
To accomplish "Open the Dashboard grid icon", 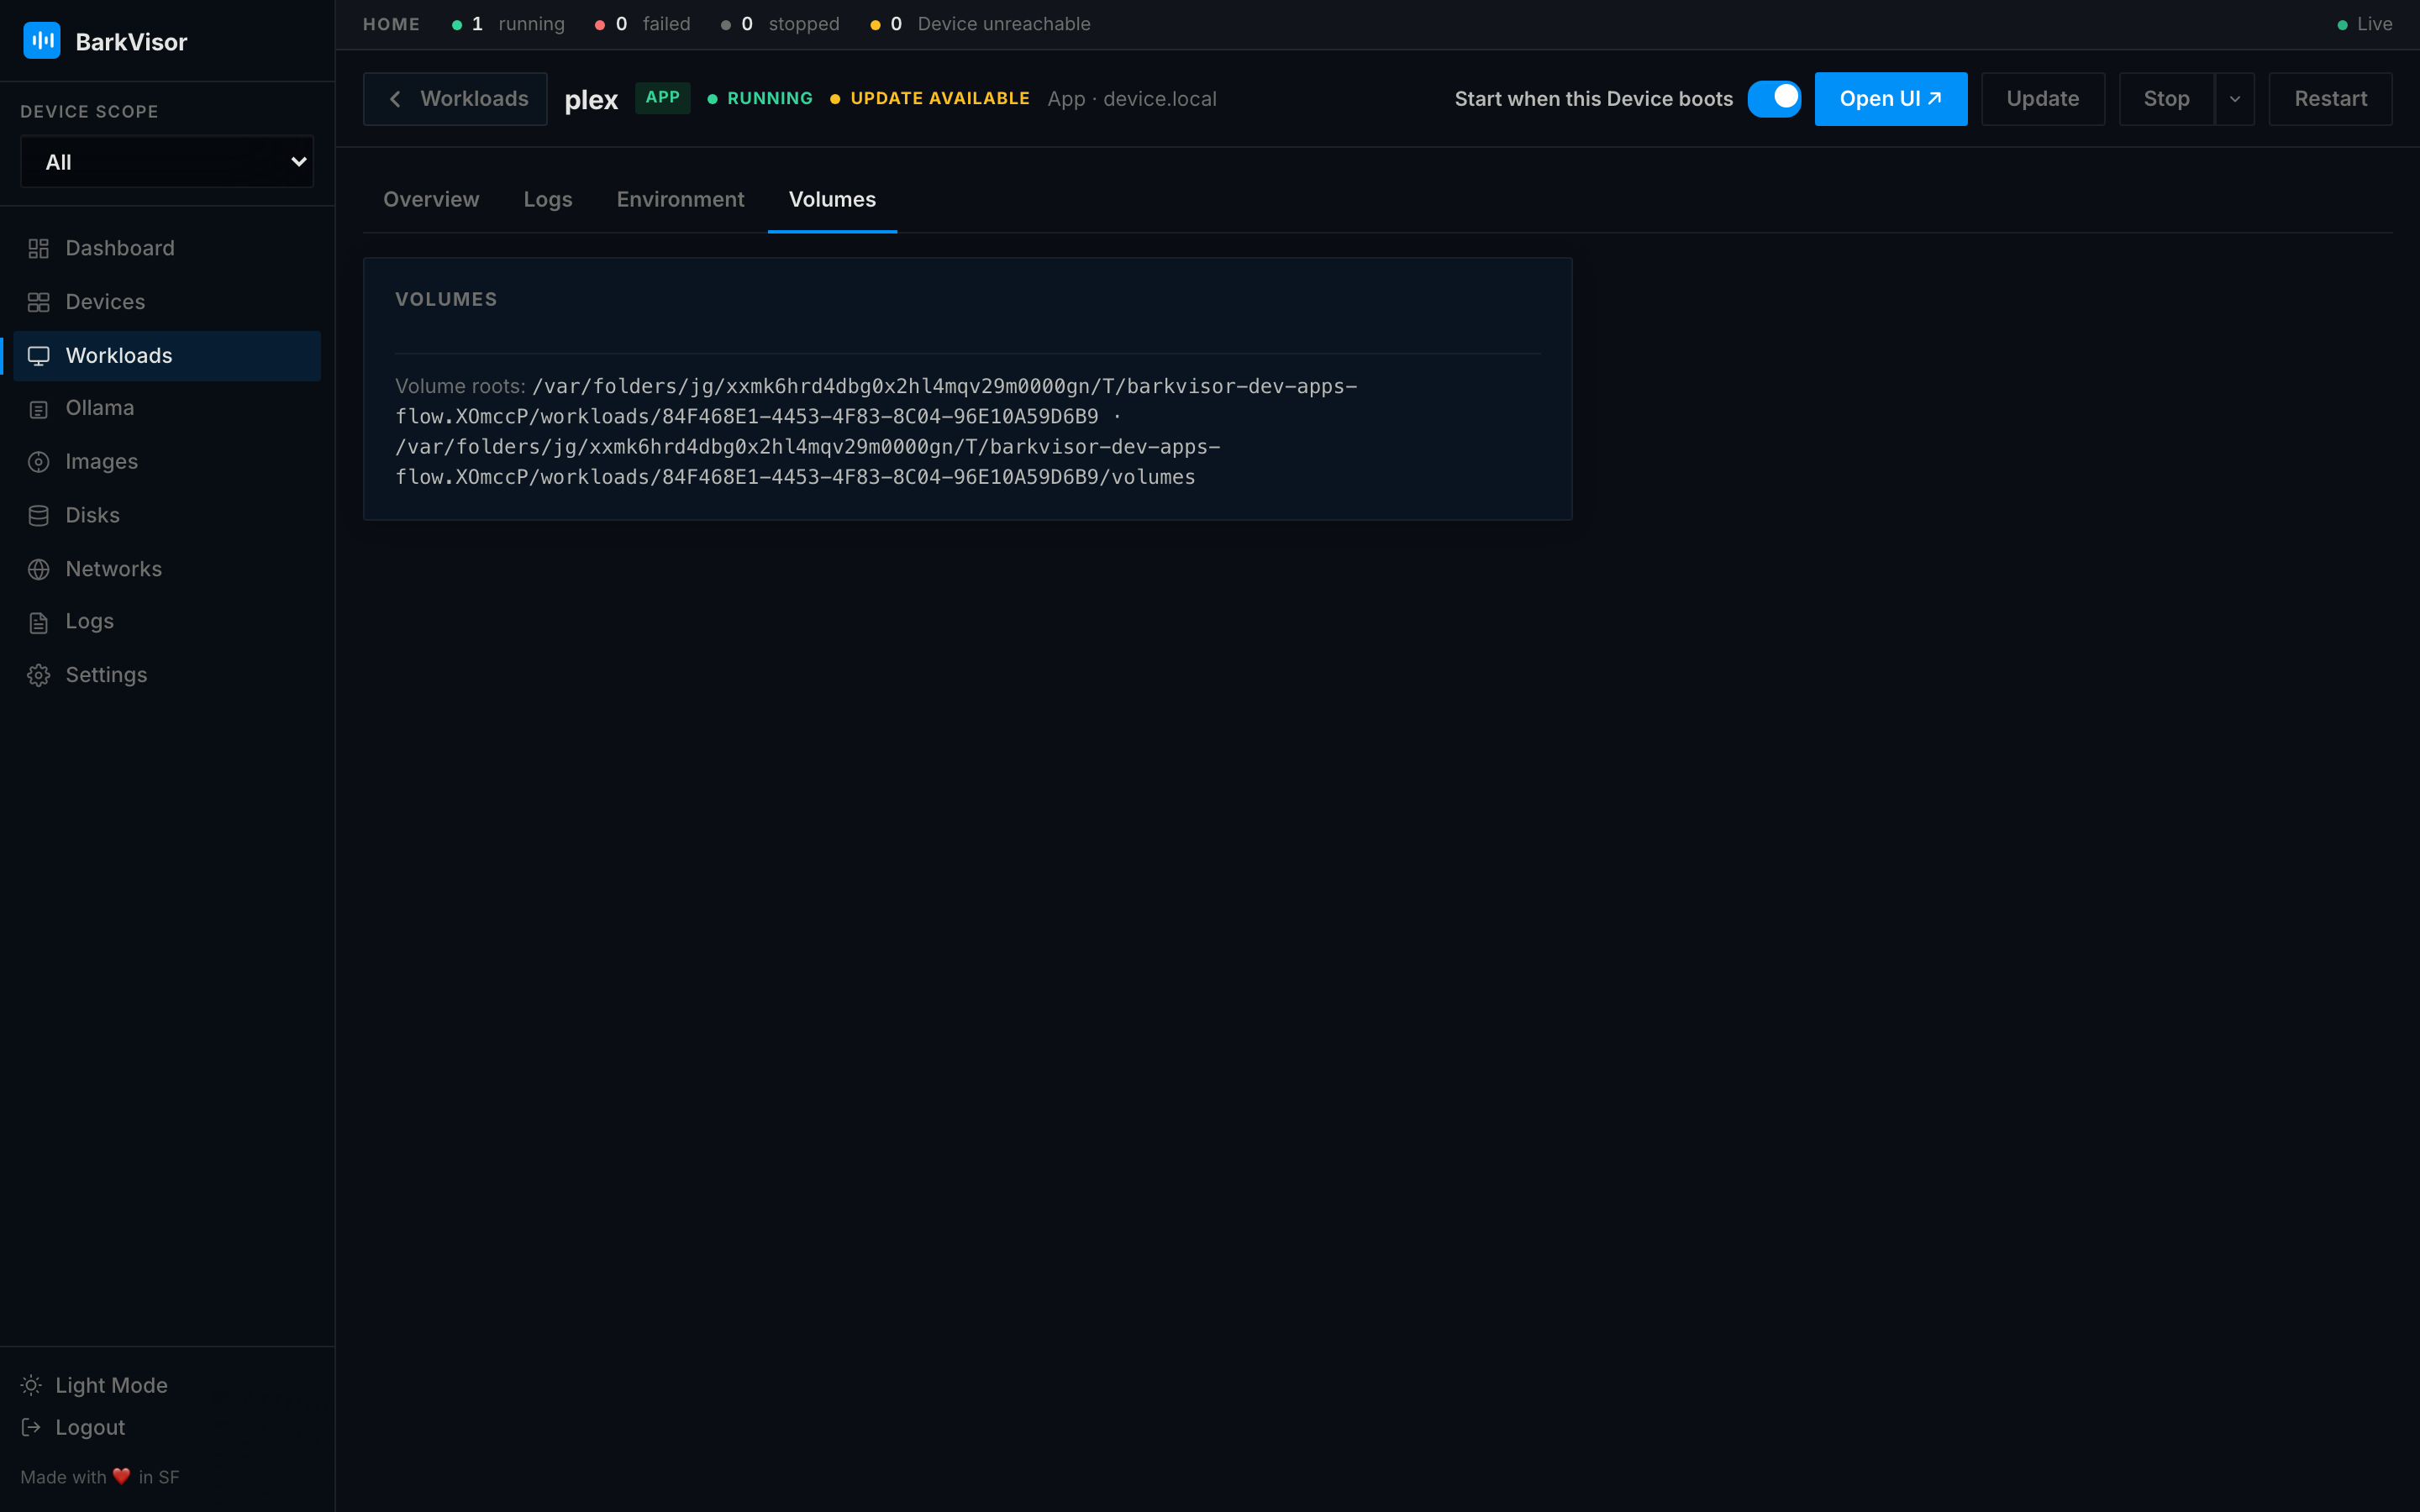I will [x=38, y=248].
